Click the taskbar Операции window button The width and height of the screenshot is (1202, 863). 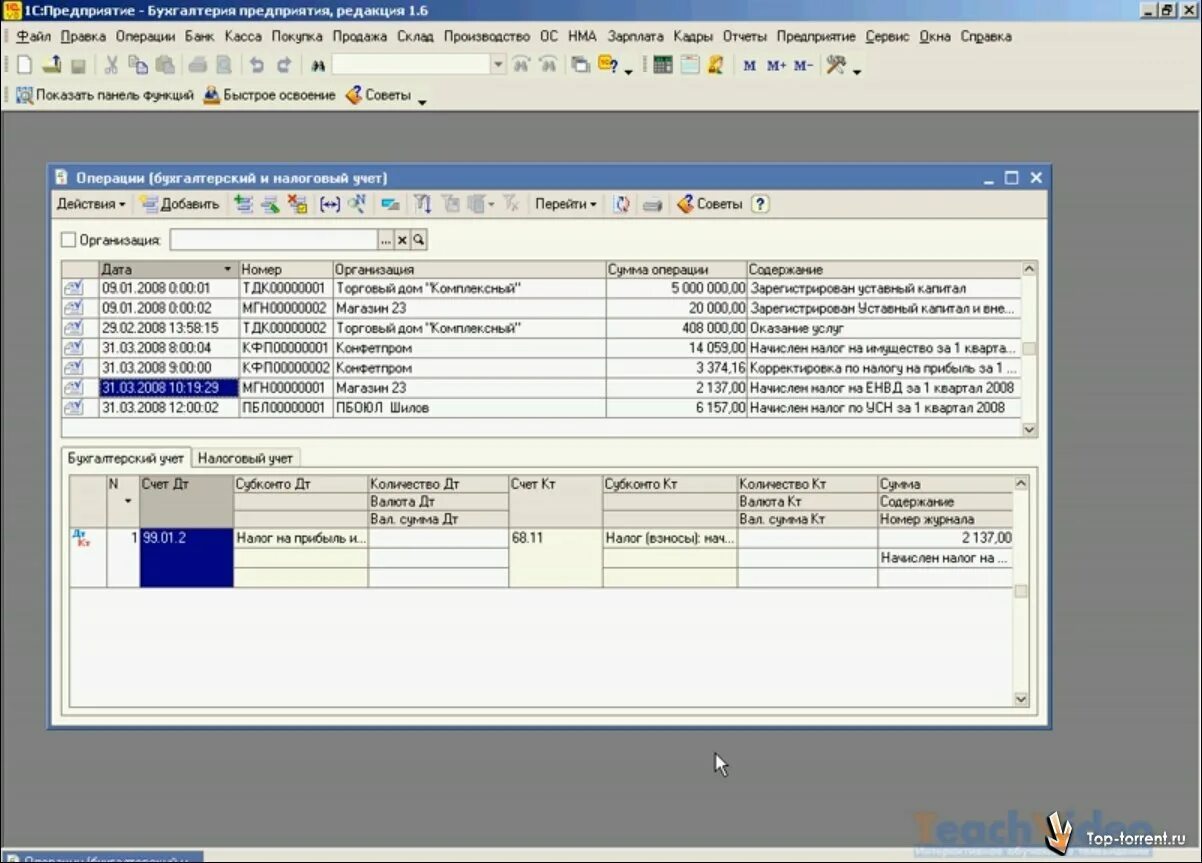102,857
